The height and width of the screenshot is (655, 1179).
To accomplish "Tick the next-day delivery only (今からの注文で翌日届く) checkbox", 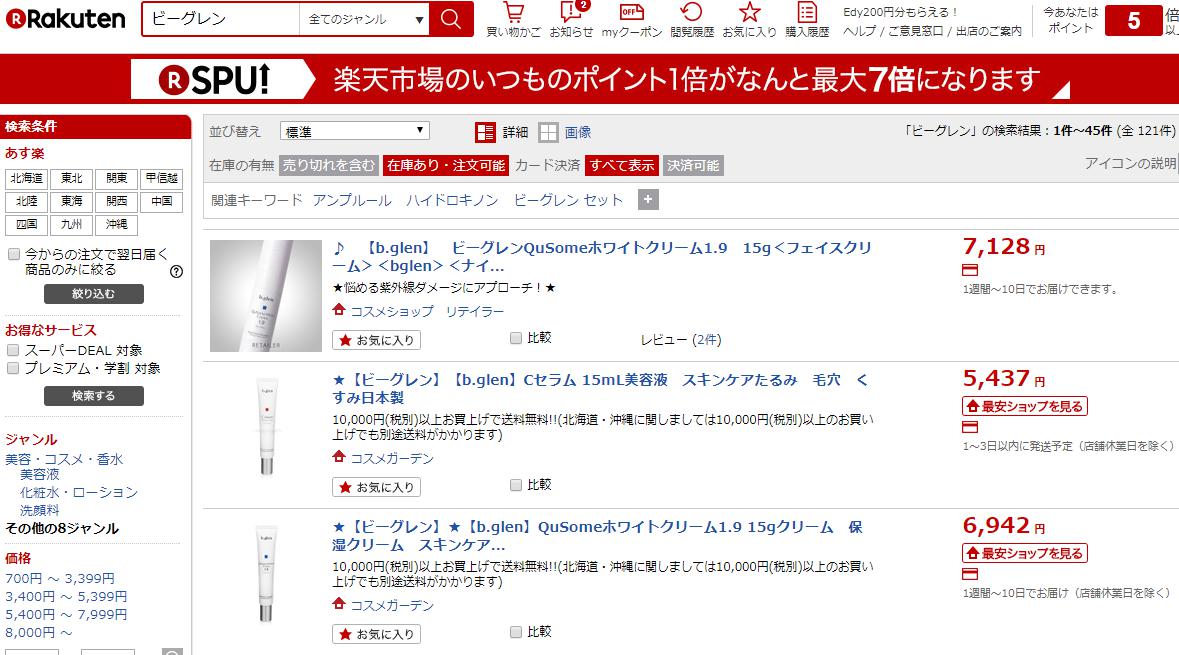I will (14, 254).
